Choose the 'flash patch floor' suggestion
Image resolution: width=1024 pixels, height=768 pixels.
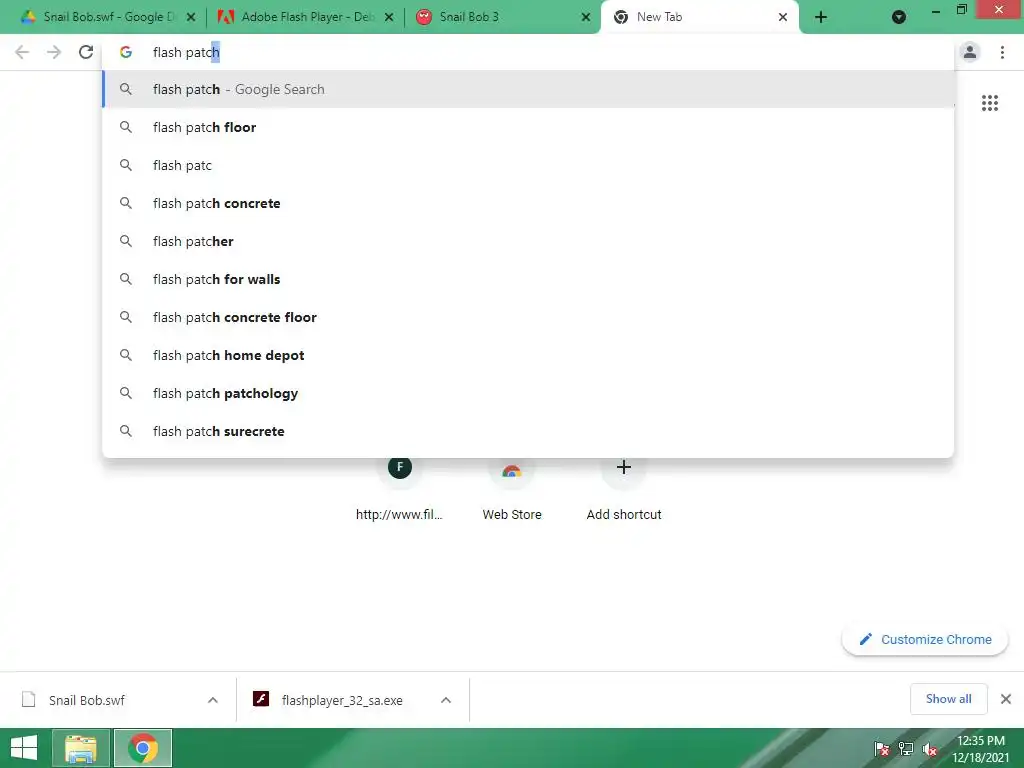click(x=528, y=127)
